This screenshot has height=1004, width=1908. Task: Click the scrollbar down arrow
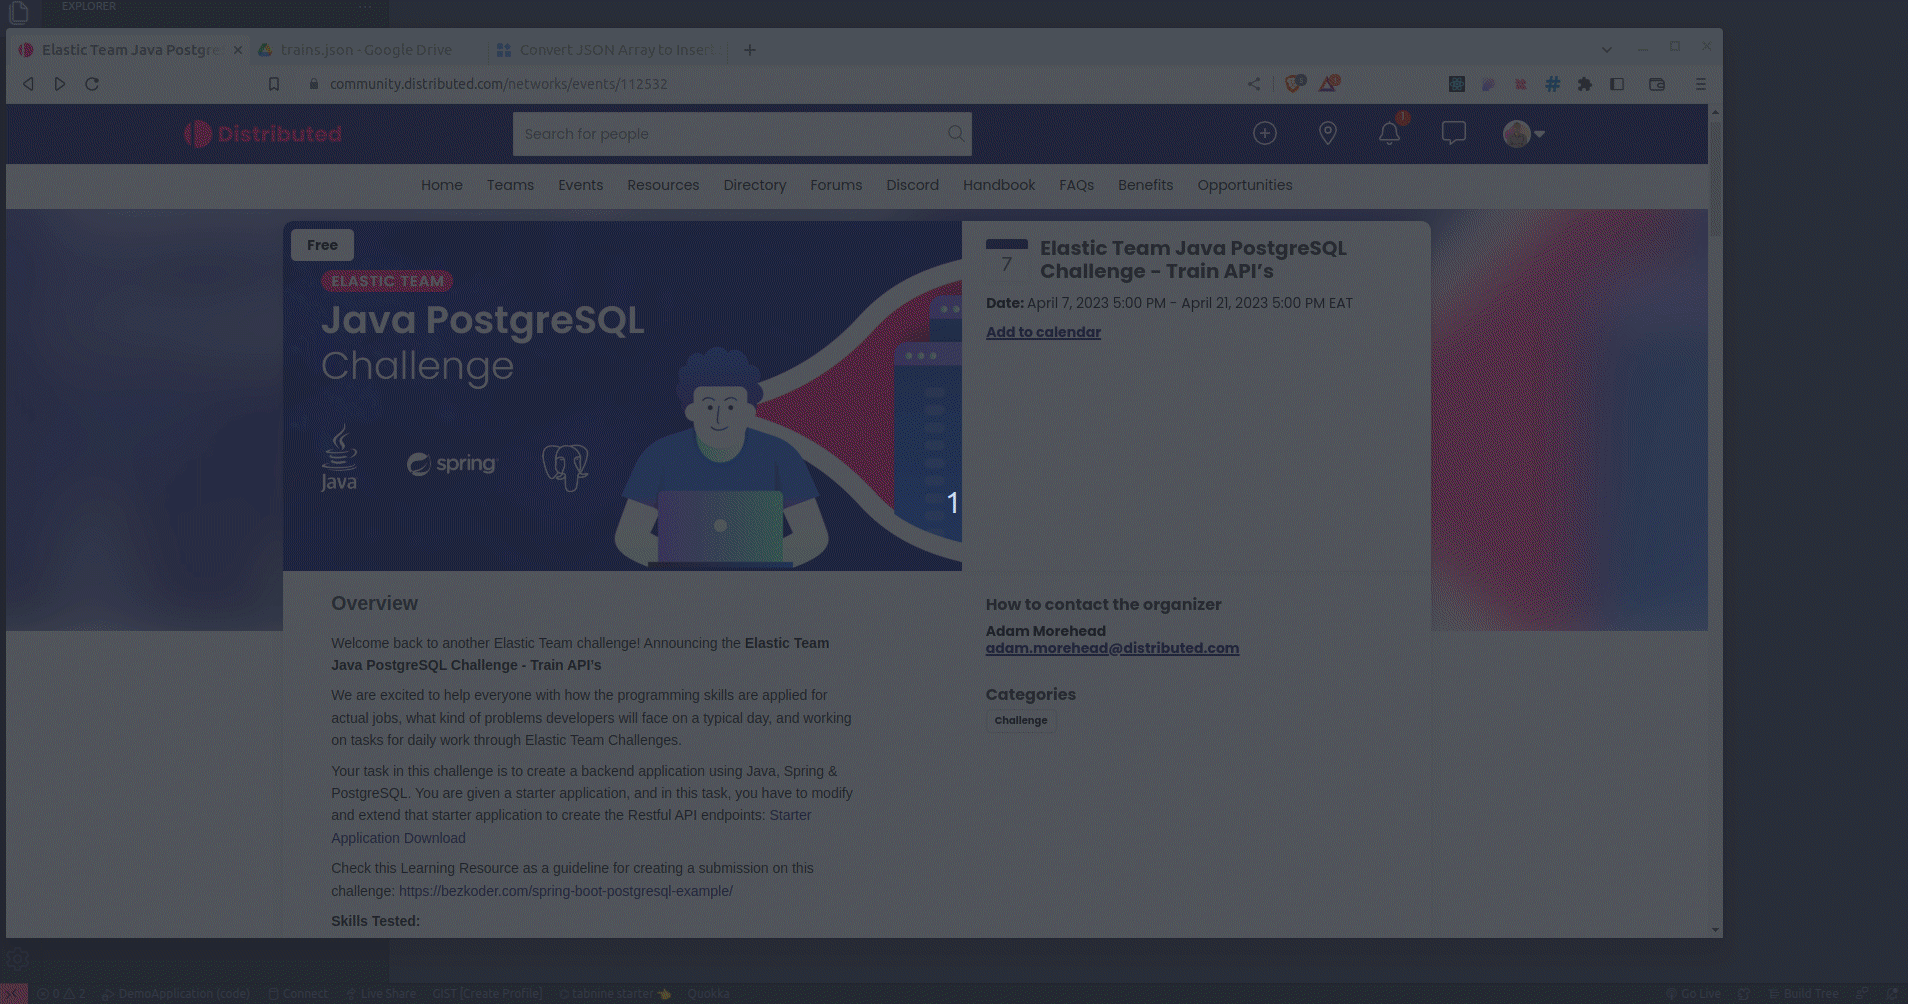pos(1715,930)
